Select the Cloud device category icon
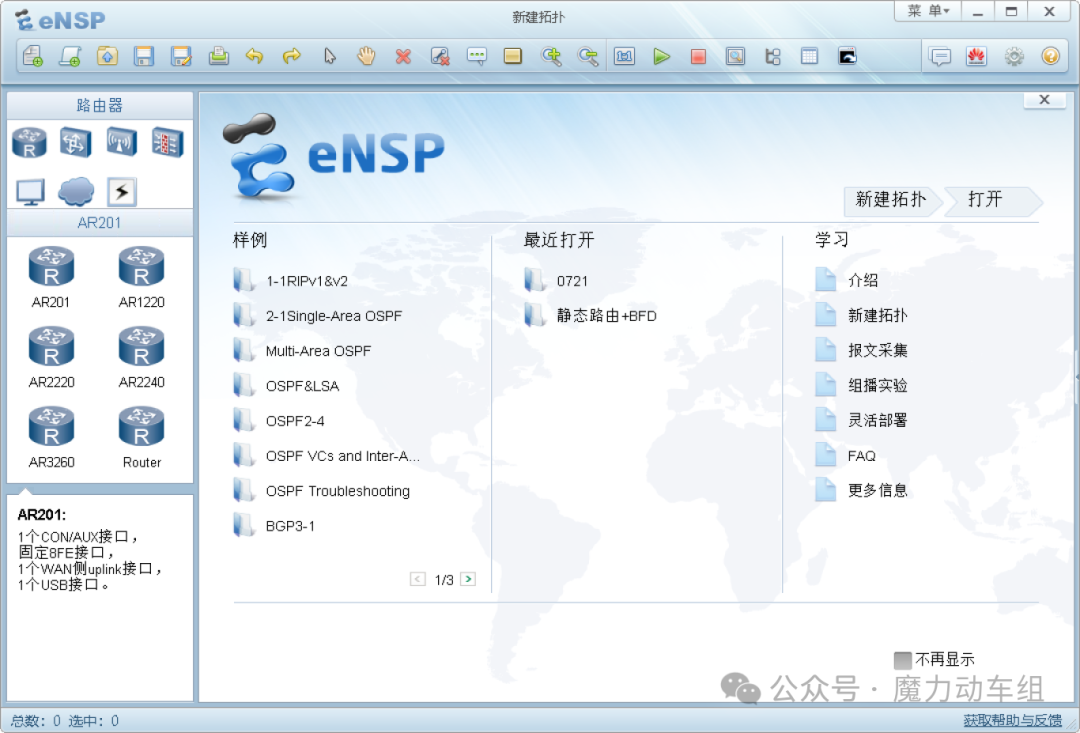 [76, 192]
